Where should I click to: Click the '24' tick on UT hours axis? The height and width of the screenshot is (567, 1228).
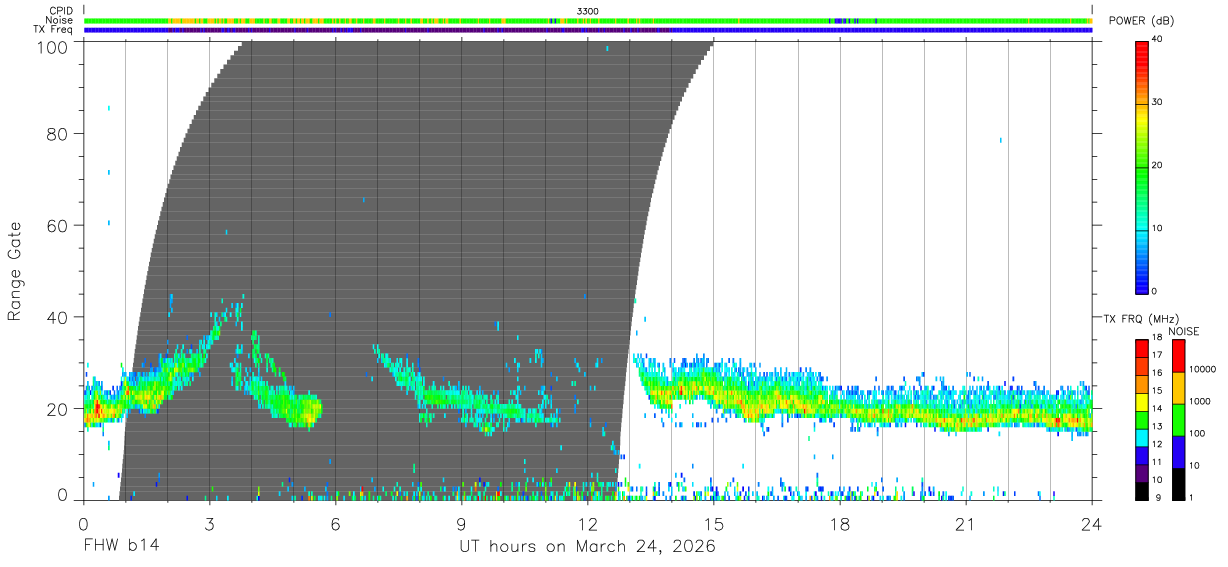point(1091,523)
